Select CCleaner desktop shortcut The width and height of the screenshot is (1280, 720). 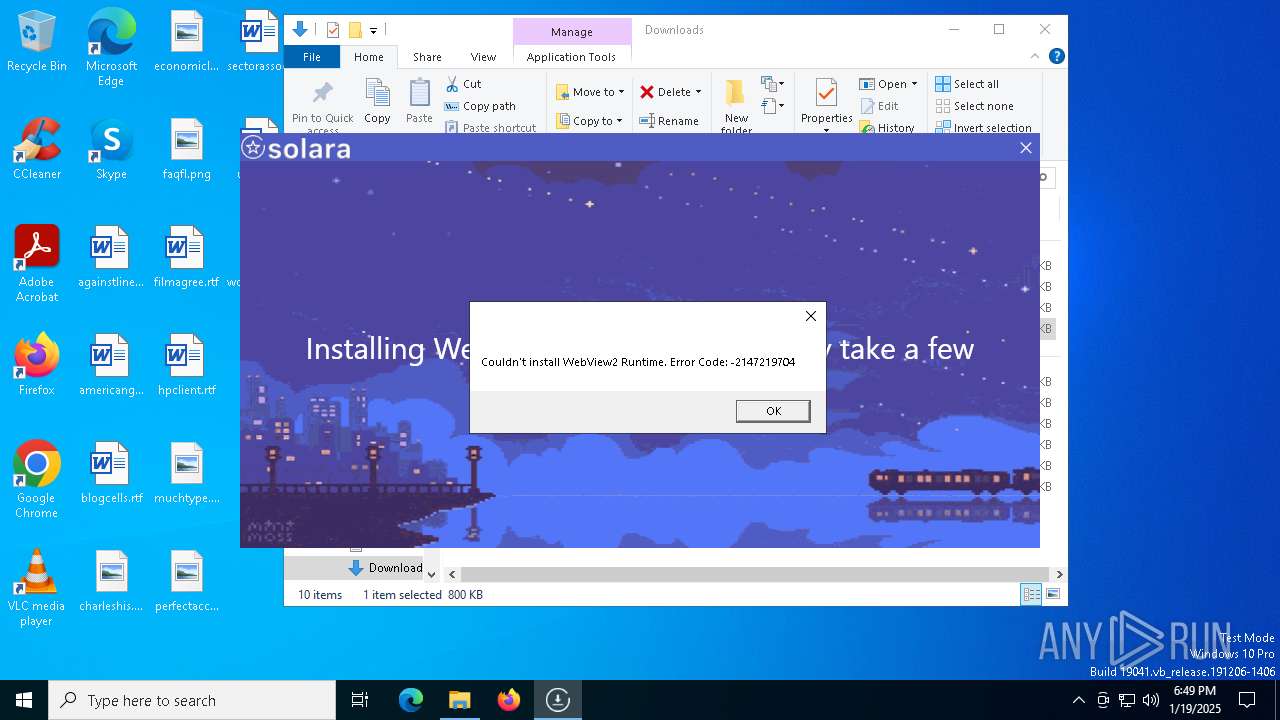[x=37, y=149]
